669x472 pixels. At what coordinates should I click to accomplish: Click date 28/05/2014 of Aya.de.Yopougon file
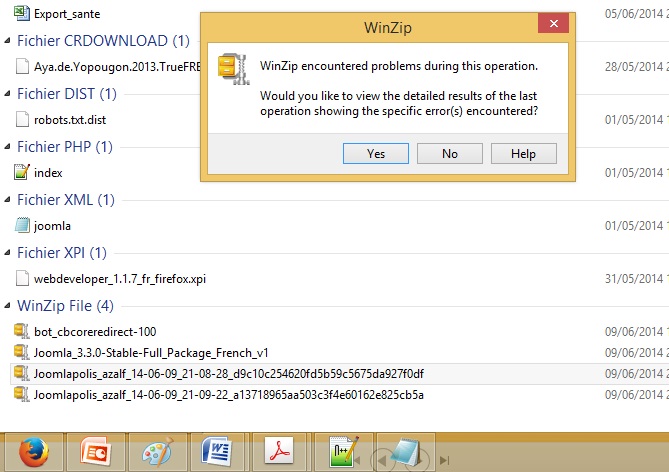pyautogui.click(x=634, y=67)
